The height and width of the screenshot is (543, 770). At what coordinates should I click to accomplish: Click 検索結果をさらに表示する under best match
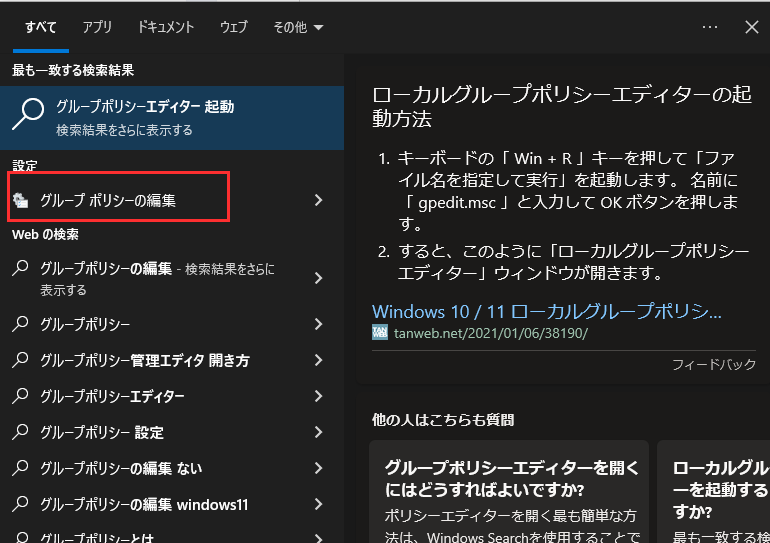tap(124, 130)
